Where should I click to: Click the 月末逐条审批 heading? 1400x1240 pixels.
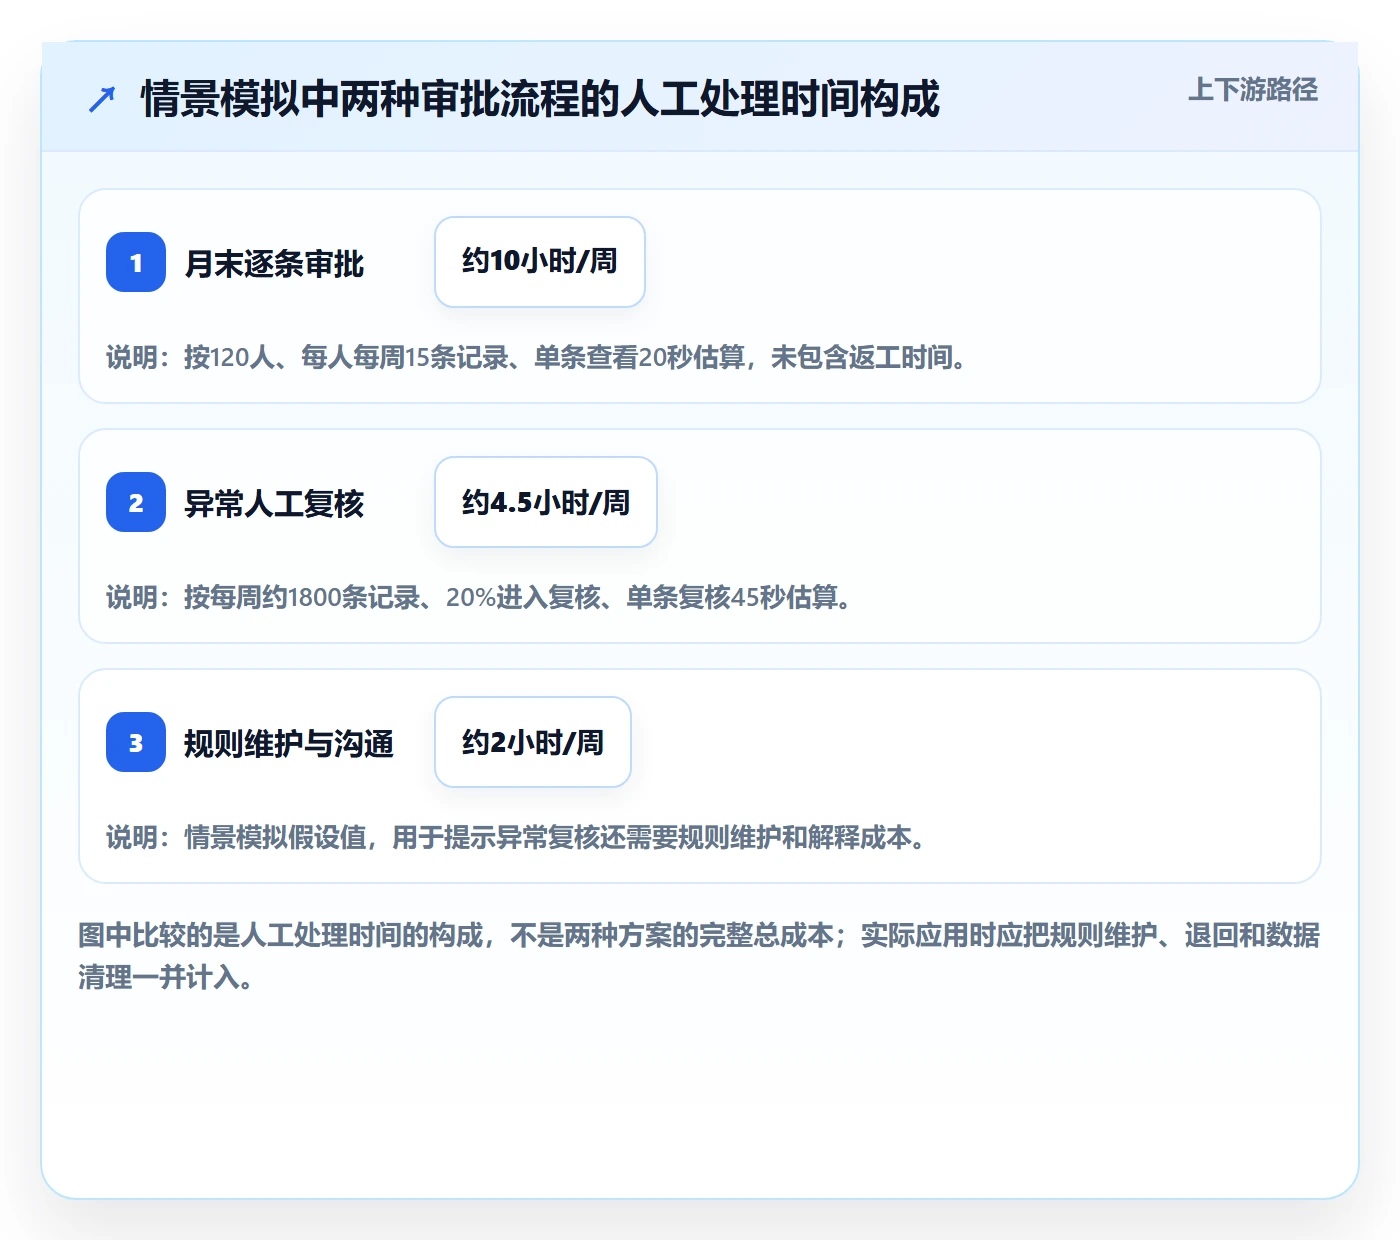coord(274,263)
